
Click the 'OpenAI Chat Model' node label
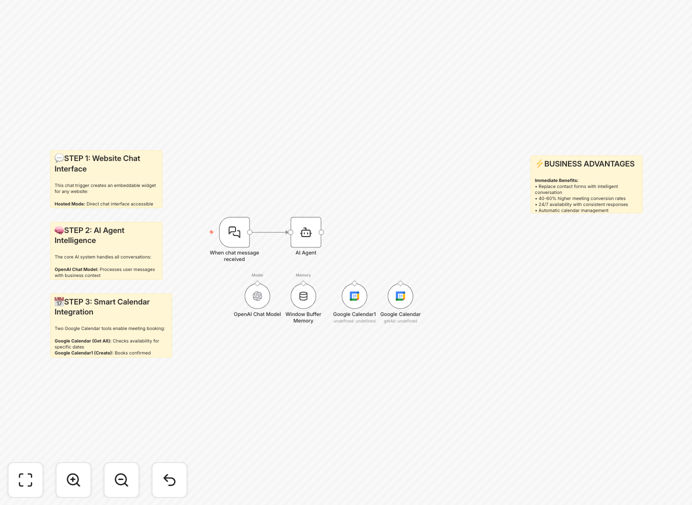257,314
